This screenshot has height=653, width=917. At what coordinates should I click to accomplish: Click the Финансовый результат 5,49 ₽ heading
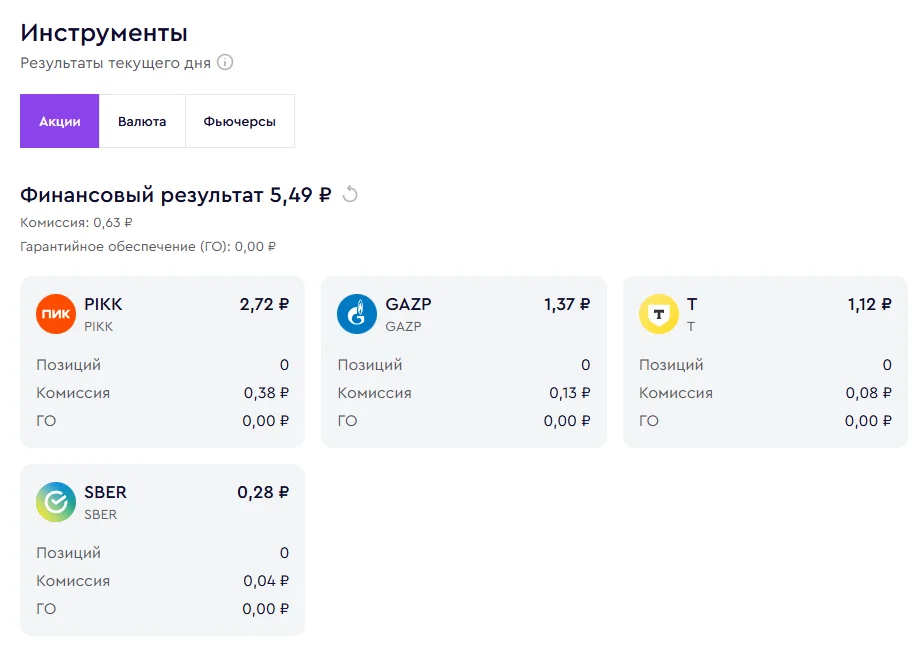click(176, 195)
